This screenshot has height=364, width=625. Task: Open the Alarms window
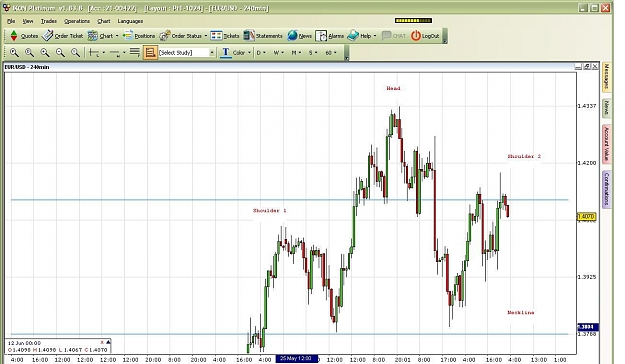[x=329, y=36]
